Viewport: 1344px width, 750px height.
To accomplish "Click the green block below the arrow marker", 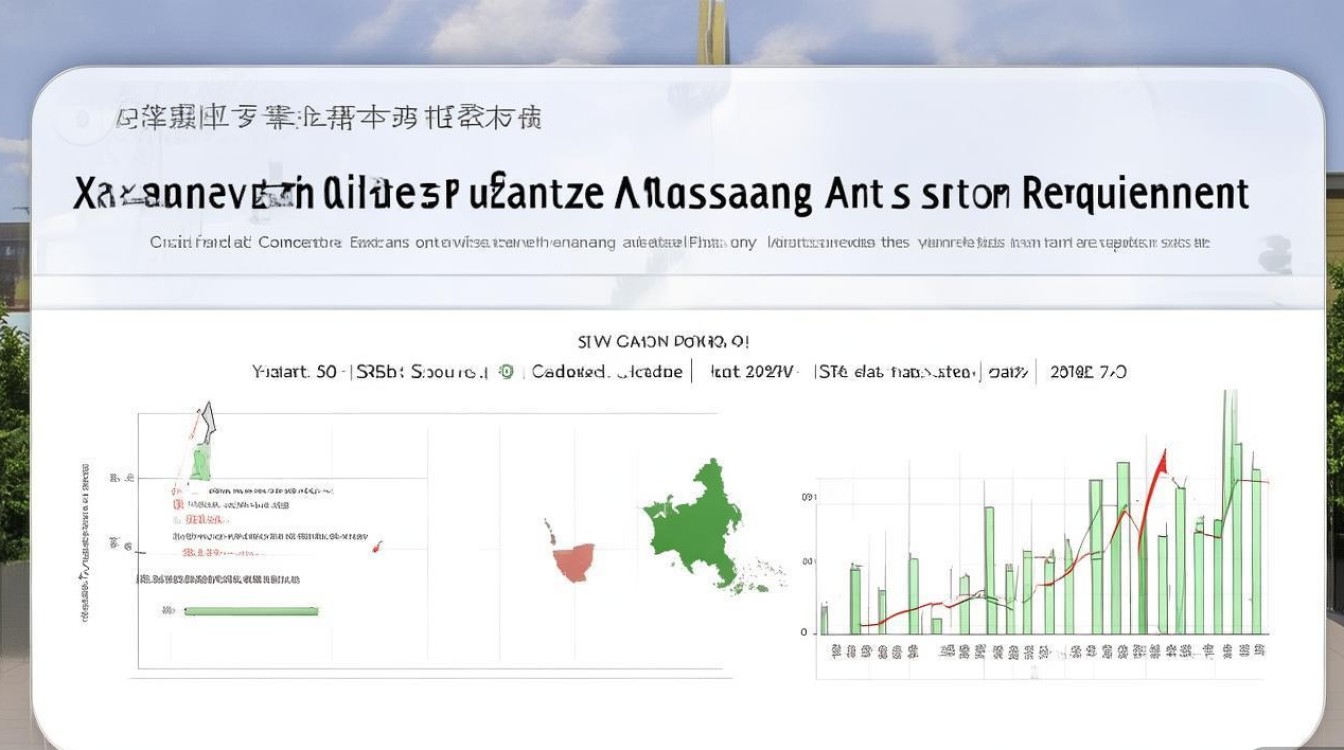I will 200,464.
